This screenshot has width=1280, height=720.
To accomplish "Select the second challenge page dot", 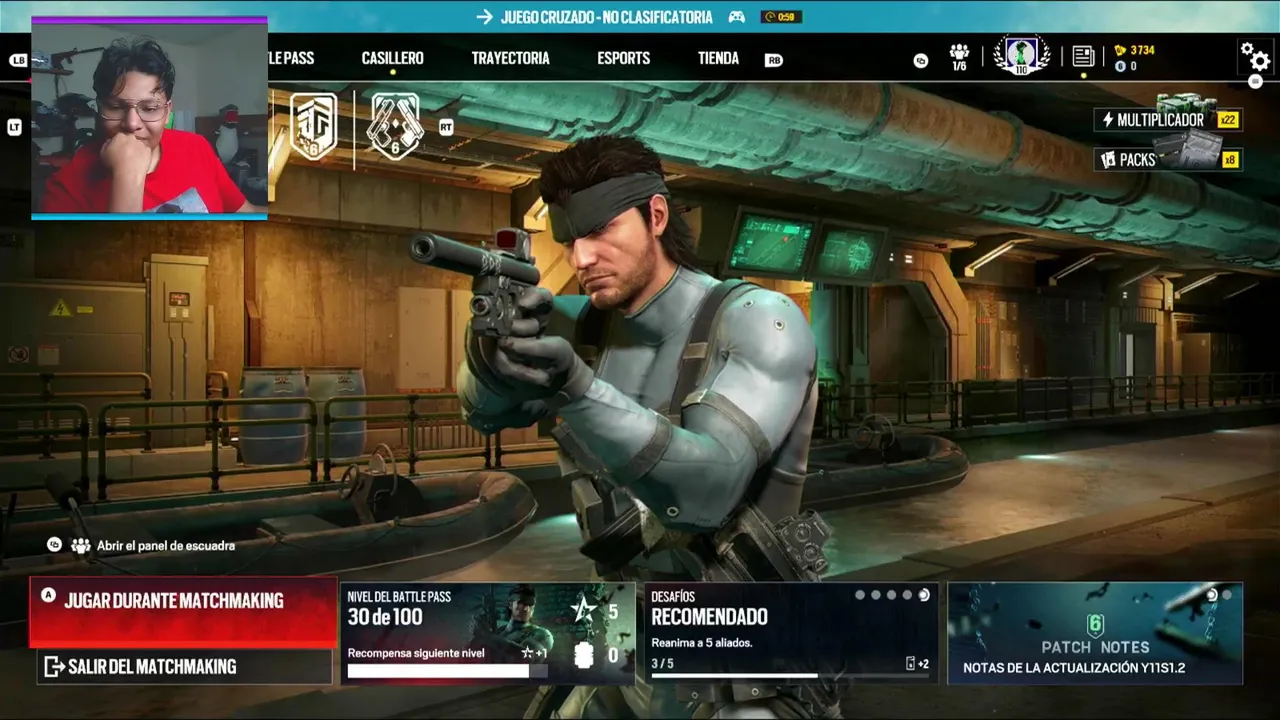I will coord(876,595).
